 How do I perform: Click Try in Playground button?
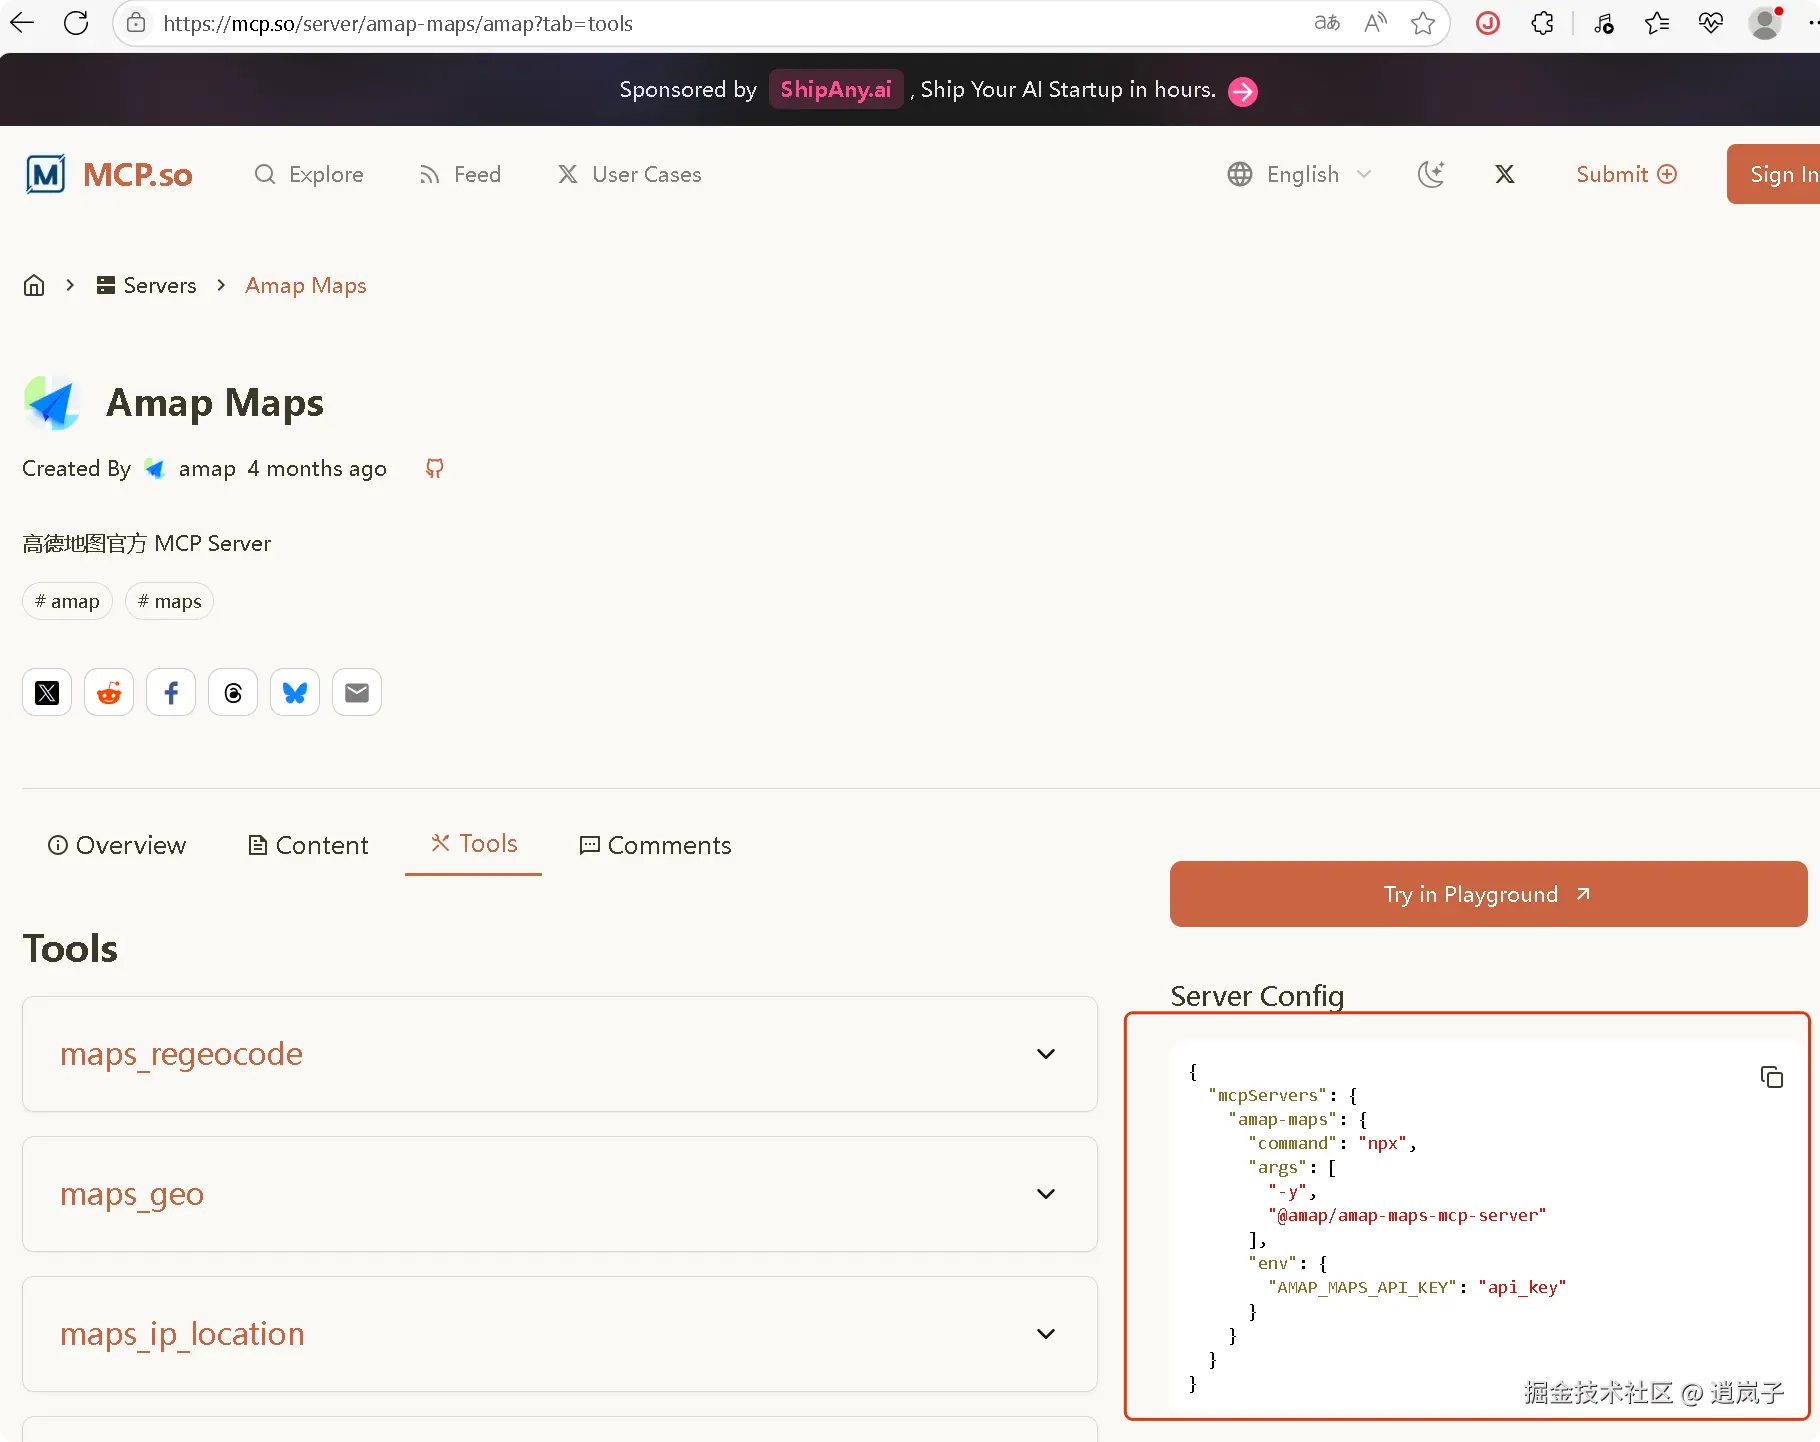pyautogui.click(x=1488, y=894)
